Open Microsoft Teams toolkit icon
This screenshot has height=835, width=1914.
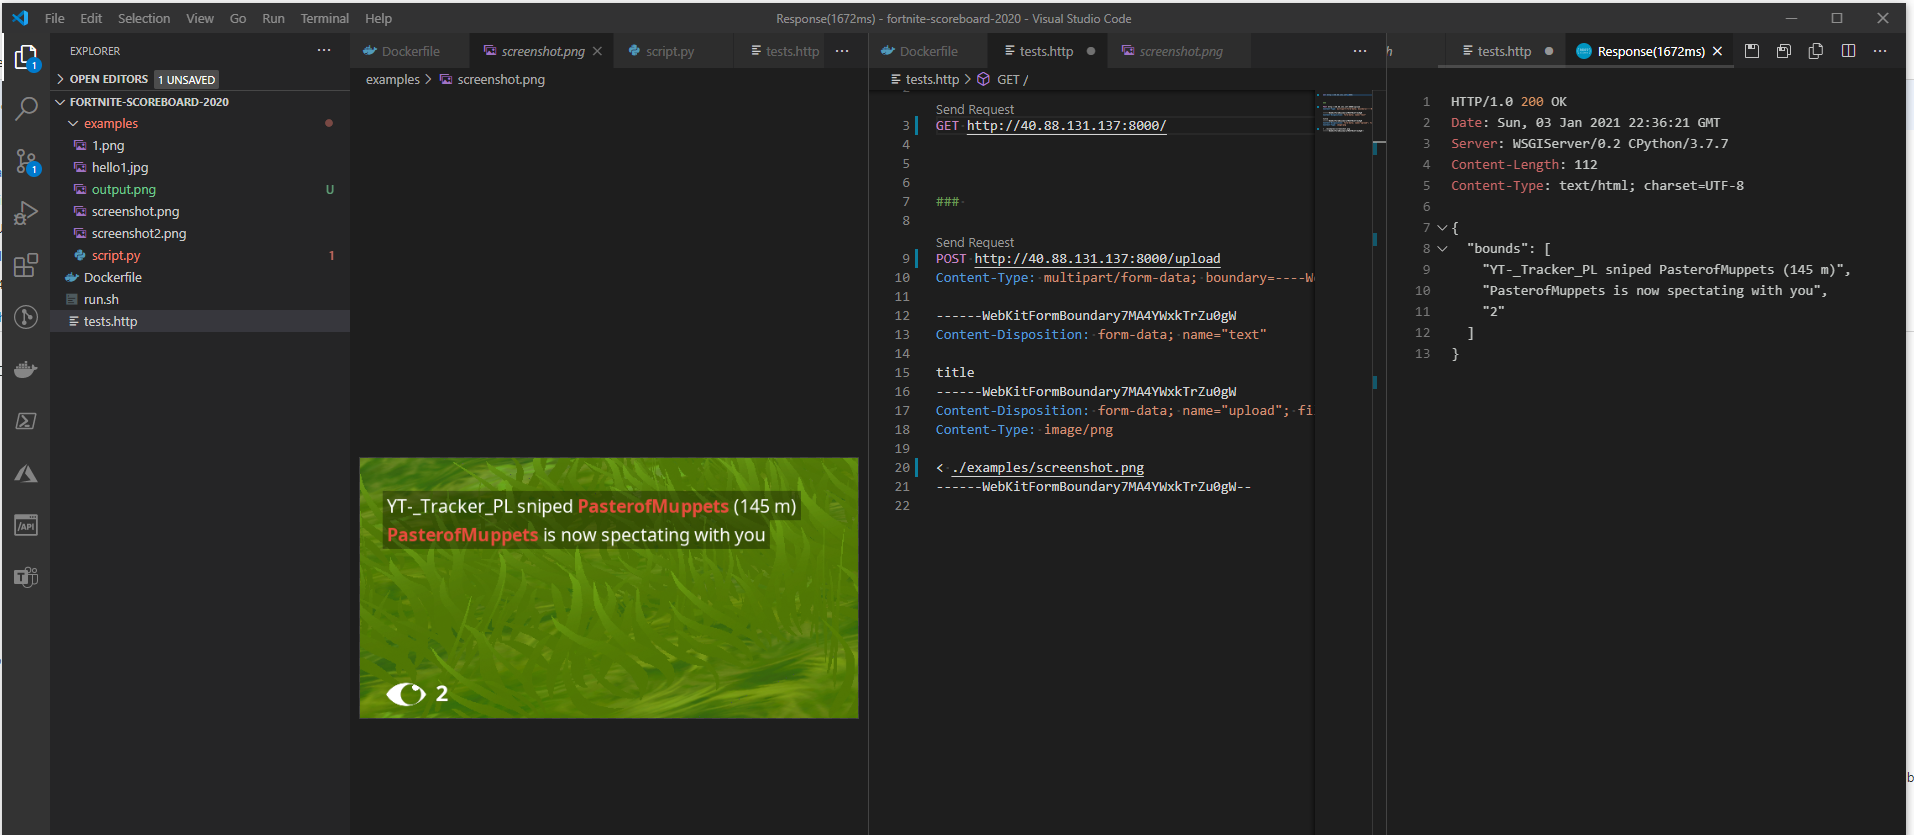tap(26, 577)
